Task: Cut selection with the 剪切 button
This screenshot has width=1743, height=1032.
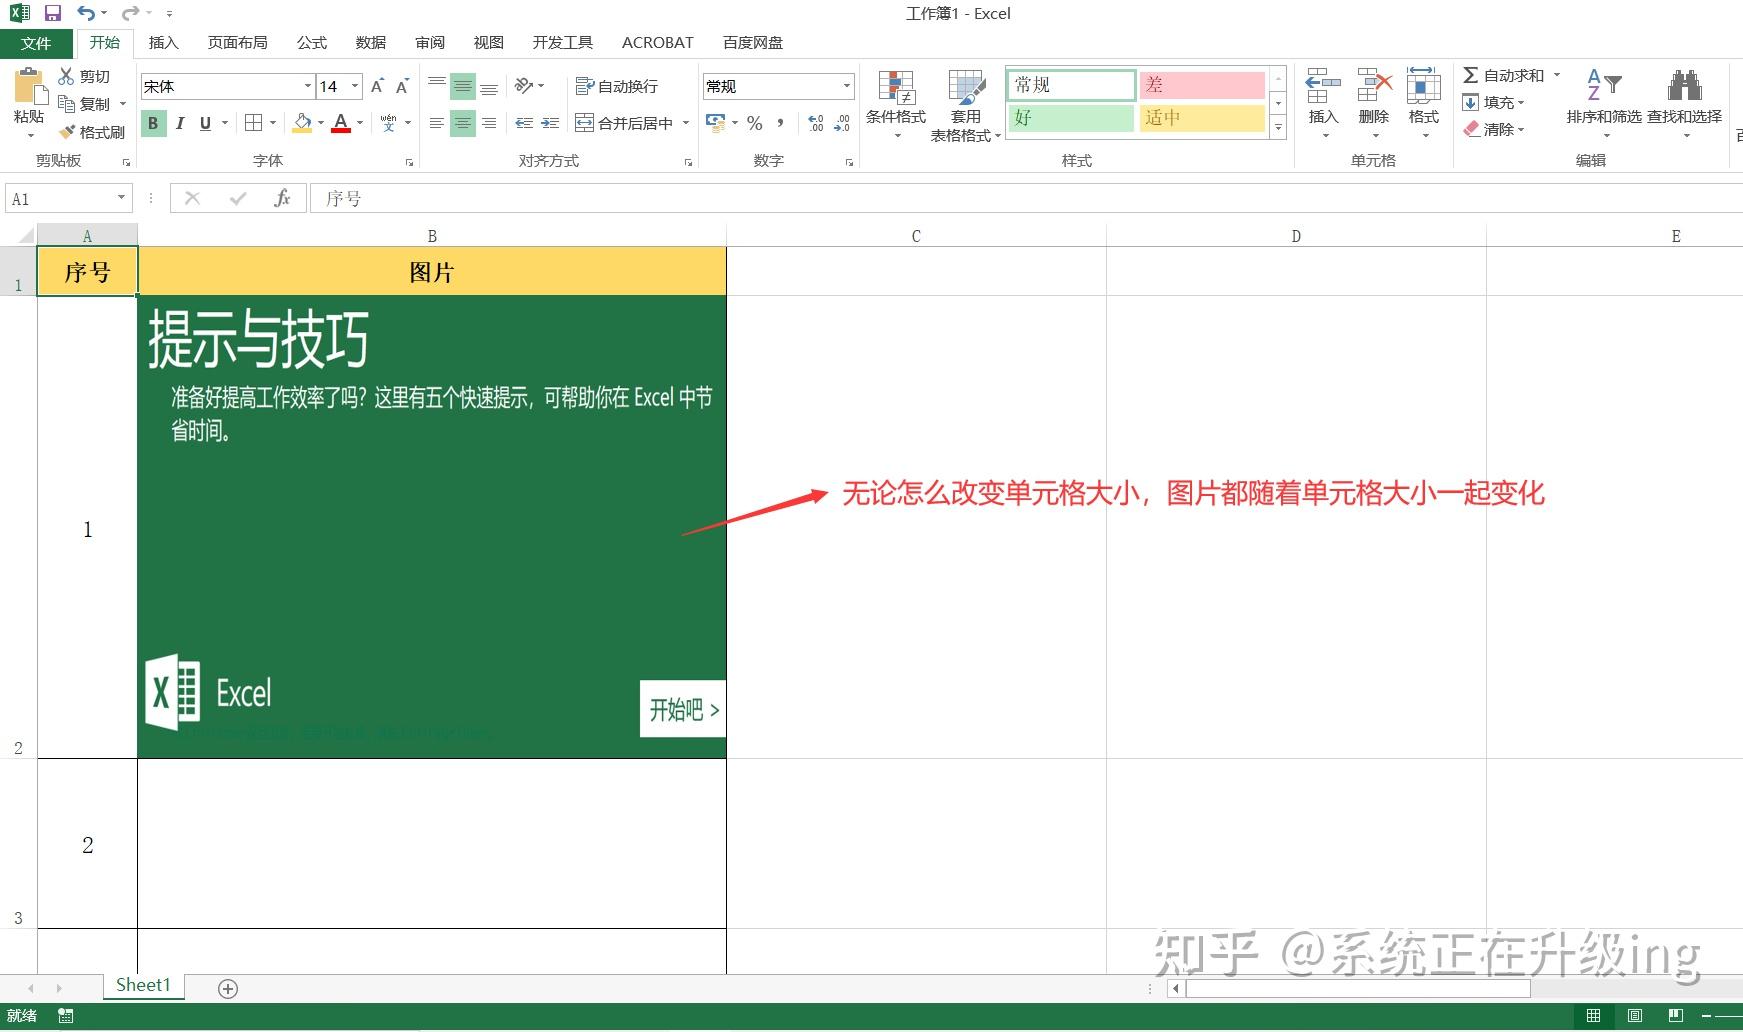Action: [x=84, y=76]
